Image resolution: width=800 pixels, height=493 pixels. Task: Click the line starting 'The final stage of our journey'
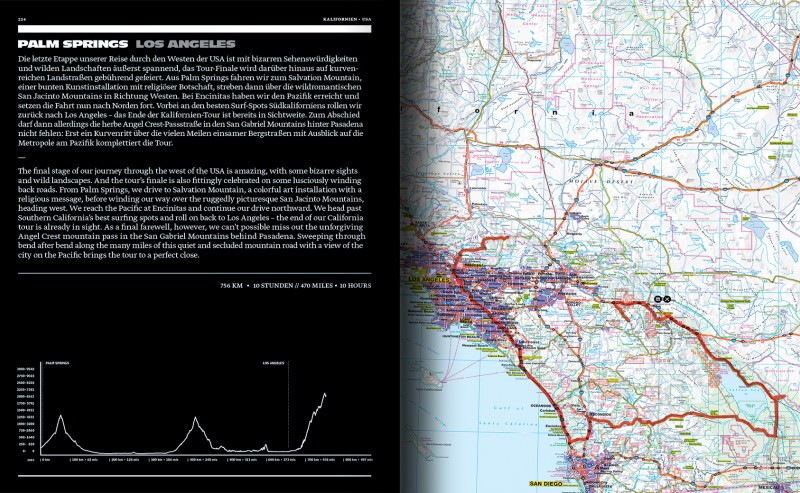[x=188, y=171]
